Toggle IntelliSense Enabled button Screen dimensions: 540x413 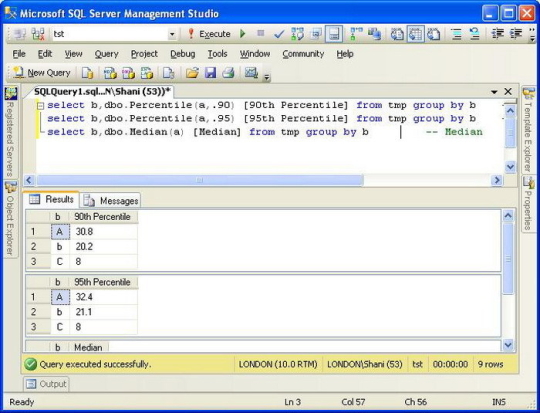click(334, 34)
